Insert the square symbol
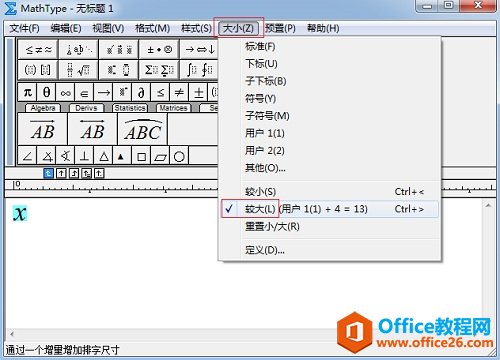Viewport: 500px width, 360px height. coord(141,156)
